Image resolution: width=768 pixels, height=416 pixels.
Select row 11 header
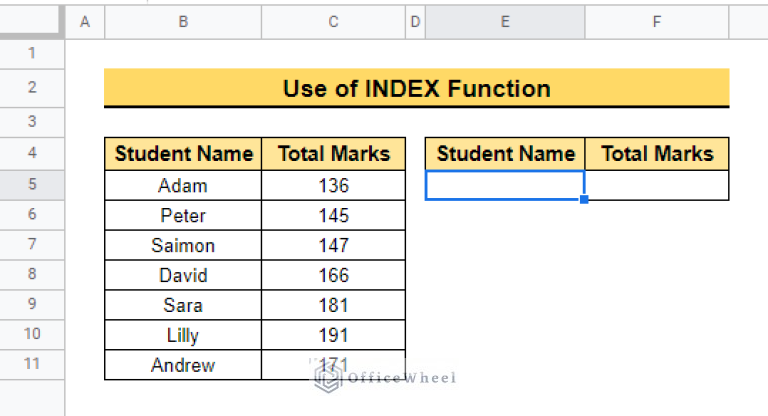[32, 364]
